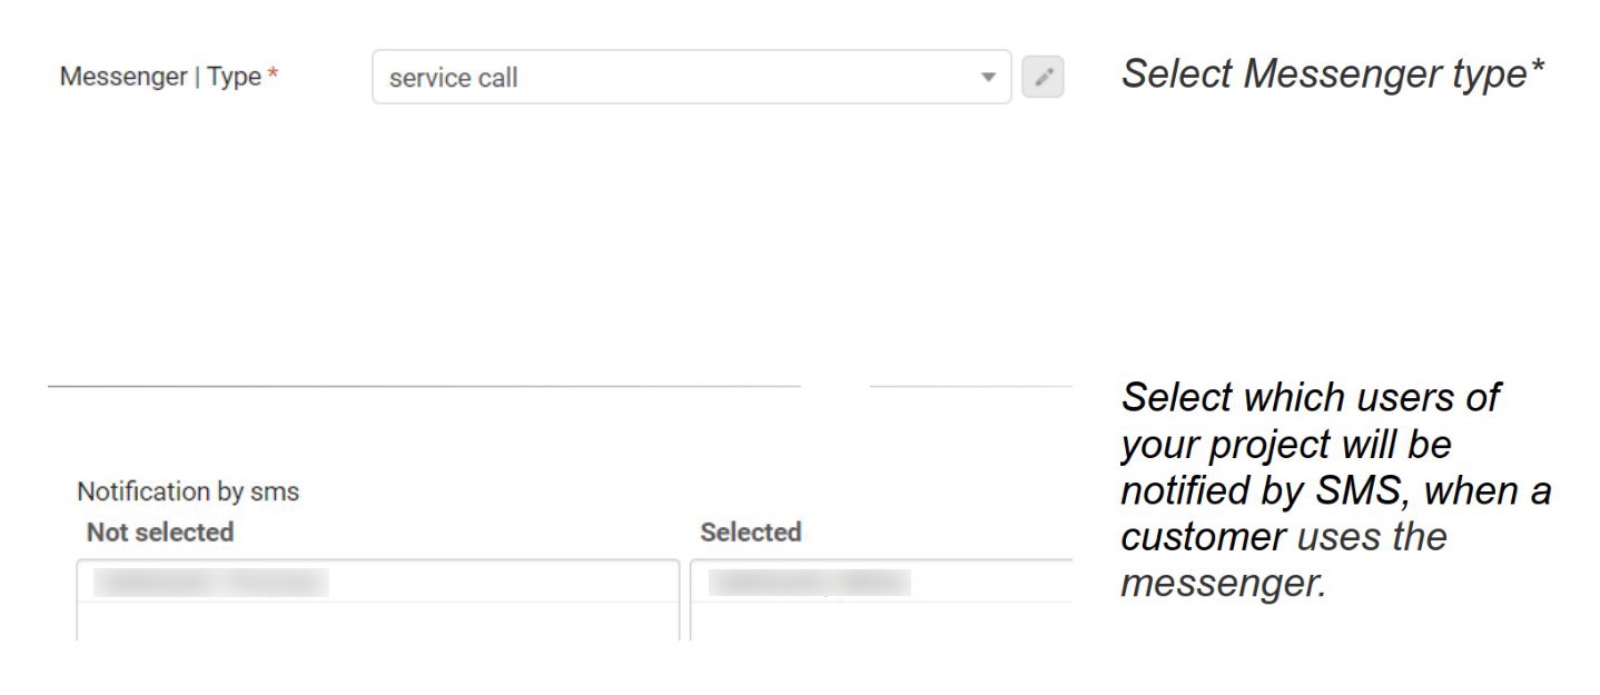Image resolution: width=1600 pixels, height=695 pixels.
Task: Select the blurred user in Not selected list
Action: pos(211,582)
